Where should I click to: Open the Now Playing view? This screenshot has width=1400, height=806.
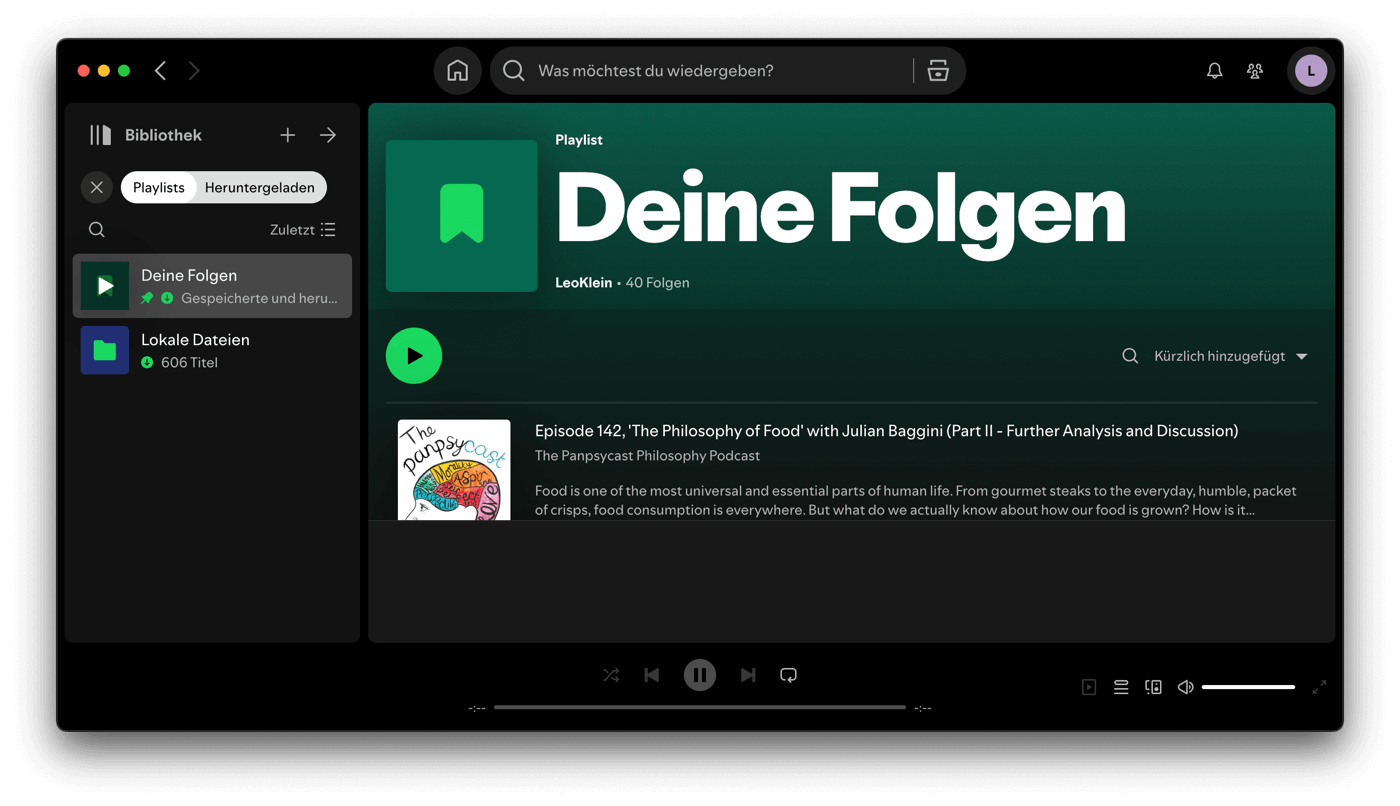click(x=1089, y=687)
